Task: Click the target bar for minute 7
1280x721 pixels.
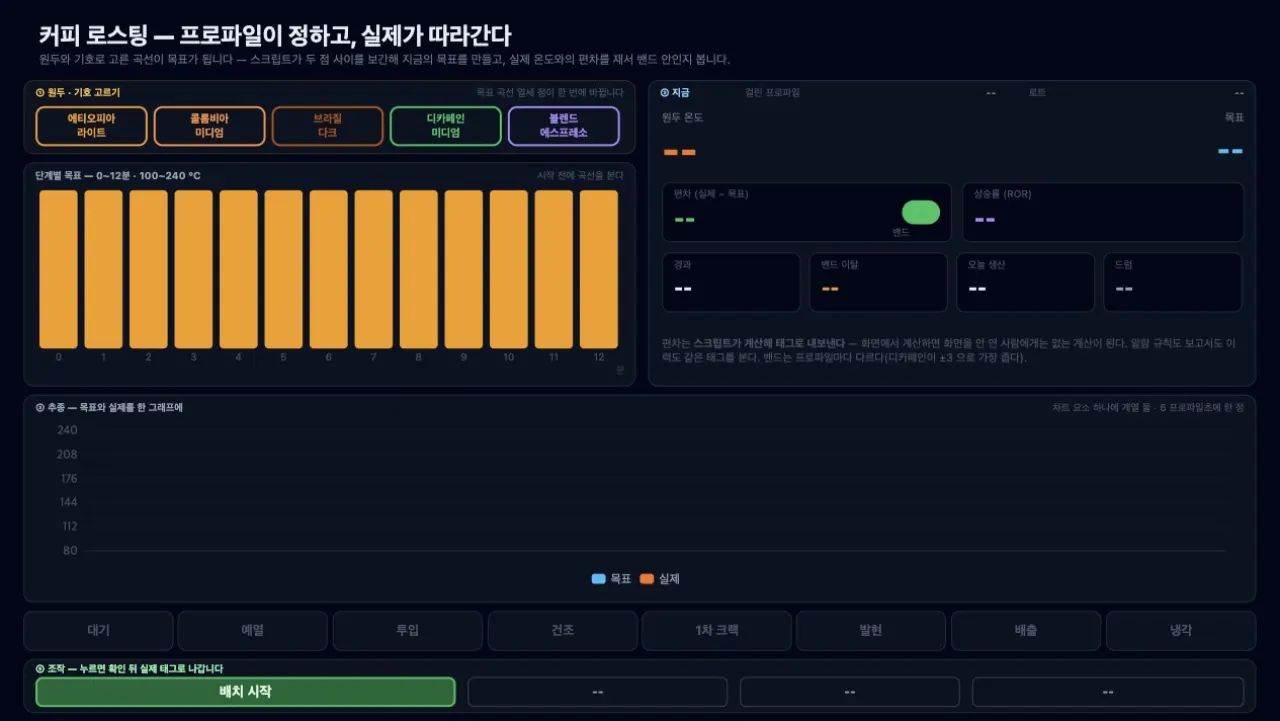Action: coord(373,269)
